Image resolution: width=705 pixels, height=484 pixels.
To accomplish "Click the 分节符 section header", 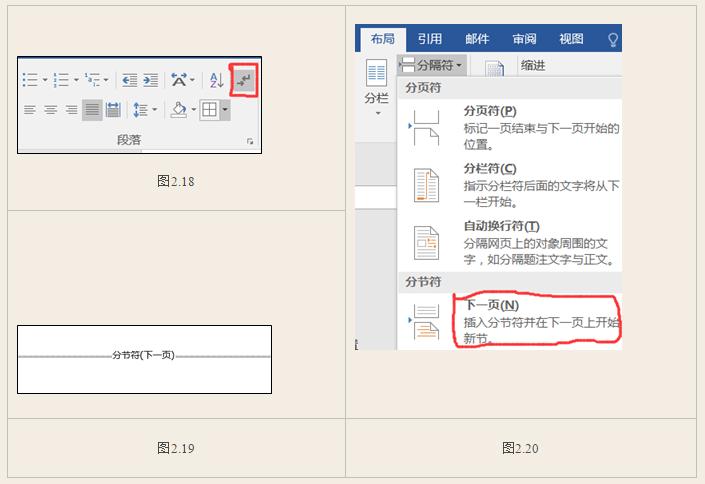I will coord(423,282).
